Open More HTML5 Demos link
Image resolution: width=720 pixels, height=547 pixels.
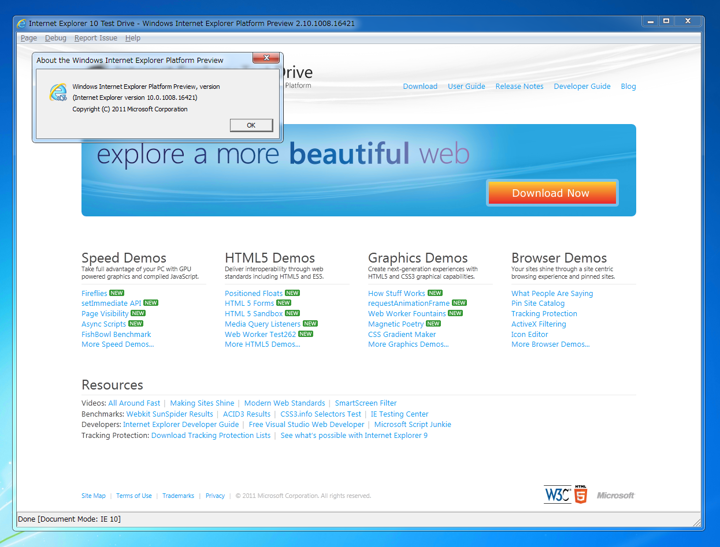tap(262, 344)
